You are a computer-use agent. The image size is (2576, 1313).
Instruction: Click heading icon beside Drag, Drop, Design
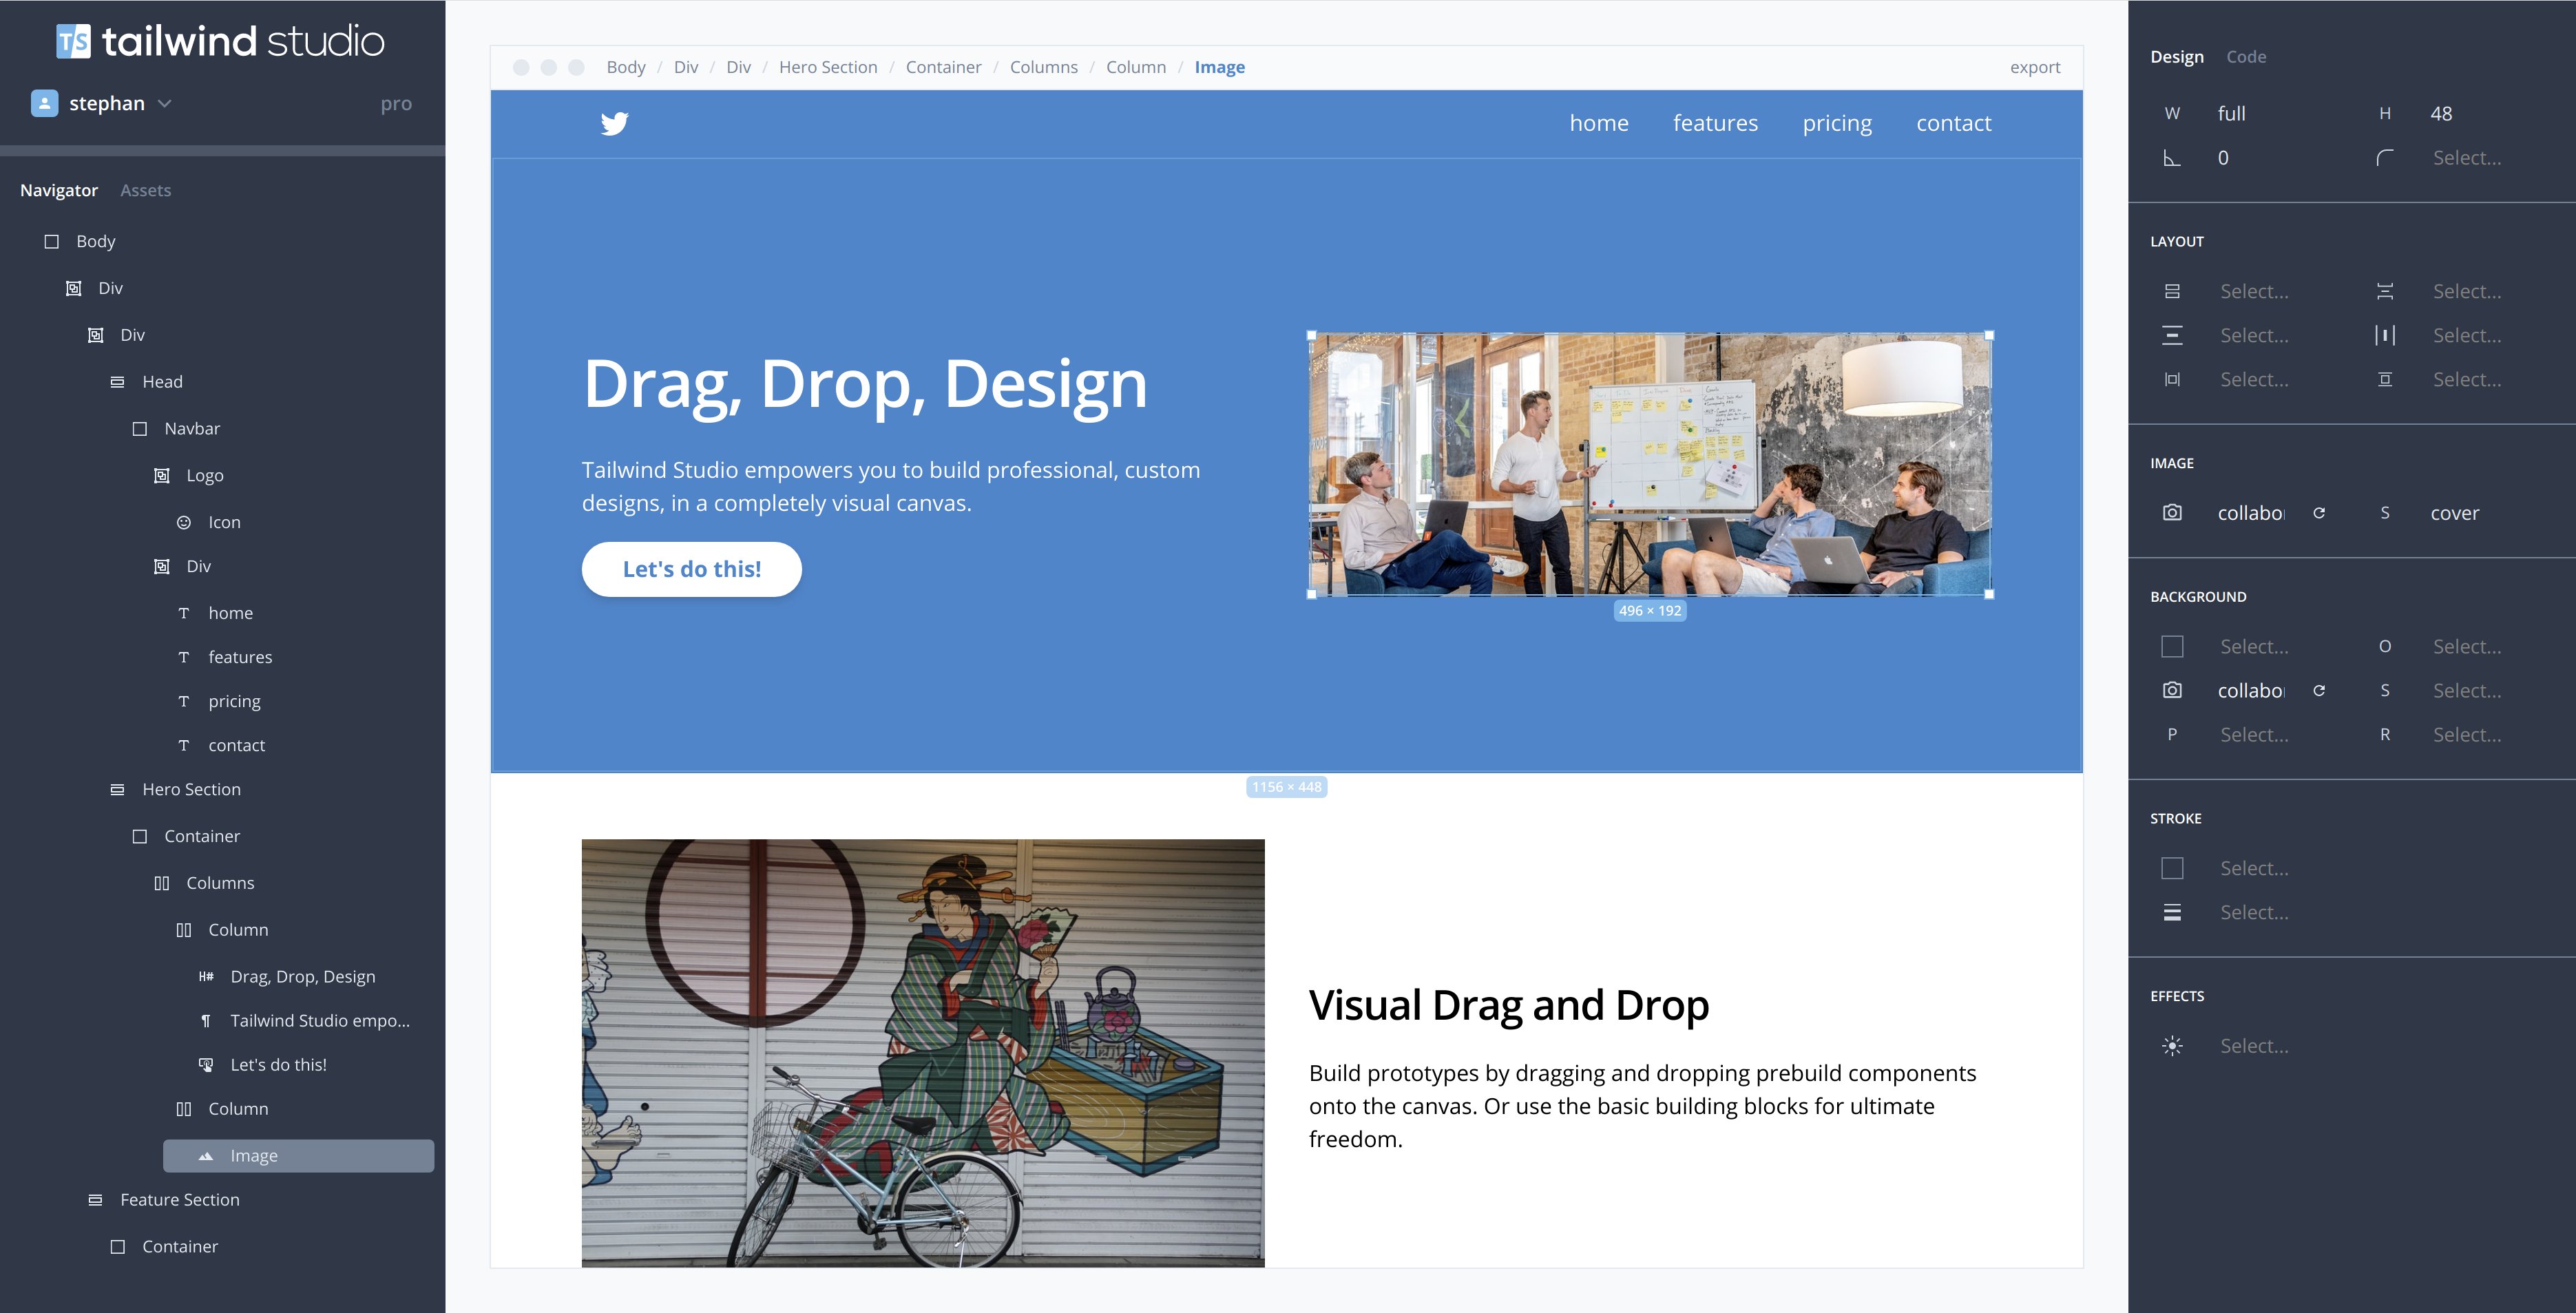coord(206,976)
